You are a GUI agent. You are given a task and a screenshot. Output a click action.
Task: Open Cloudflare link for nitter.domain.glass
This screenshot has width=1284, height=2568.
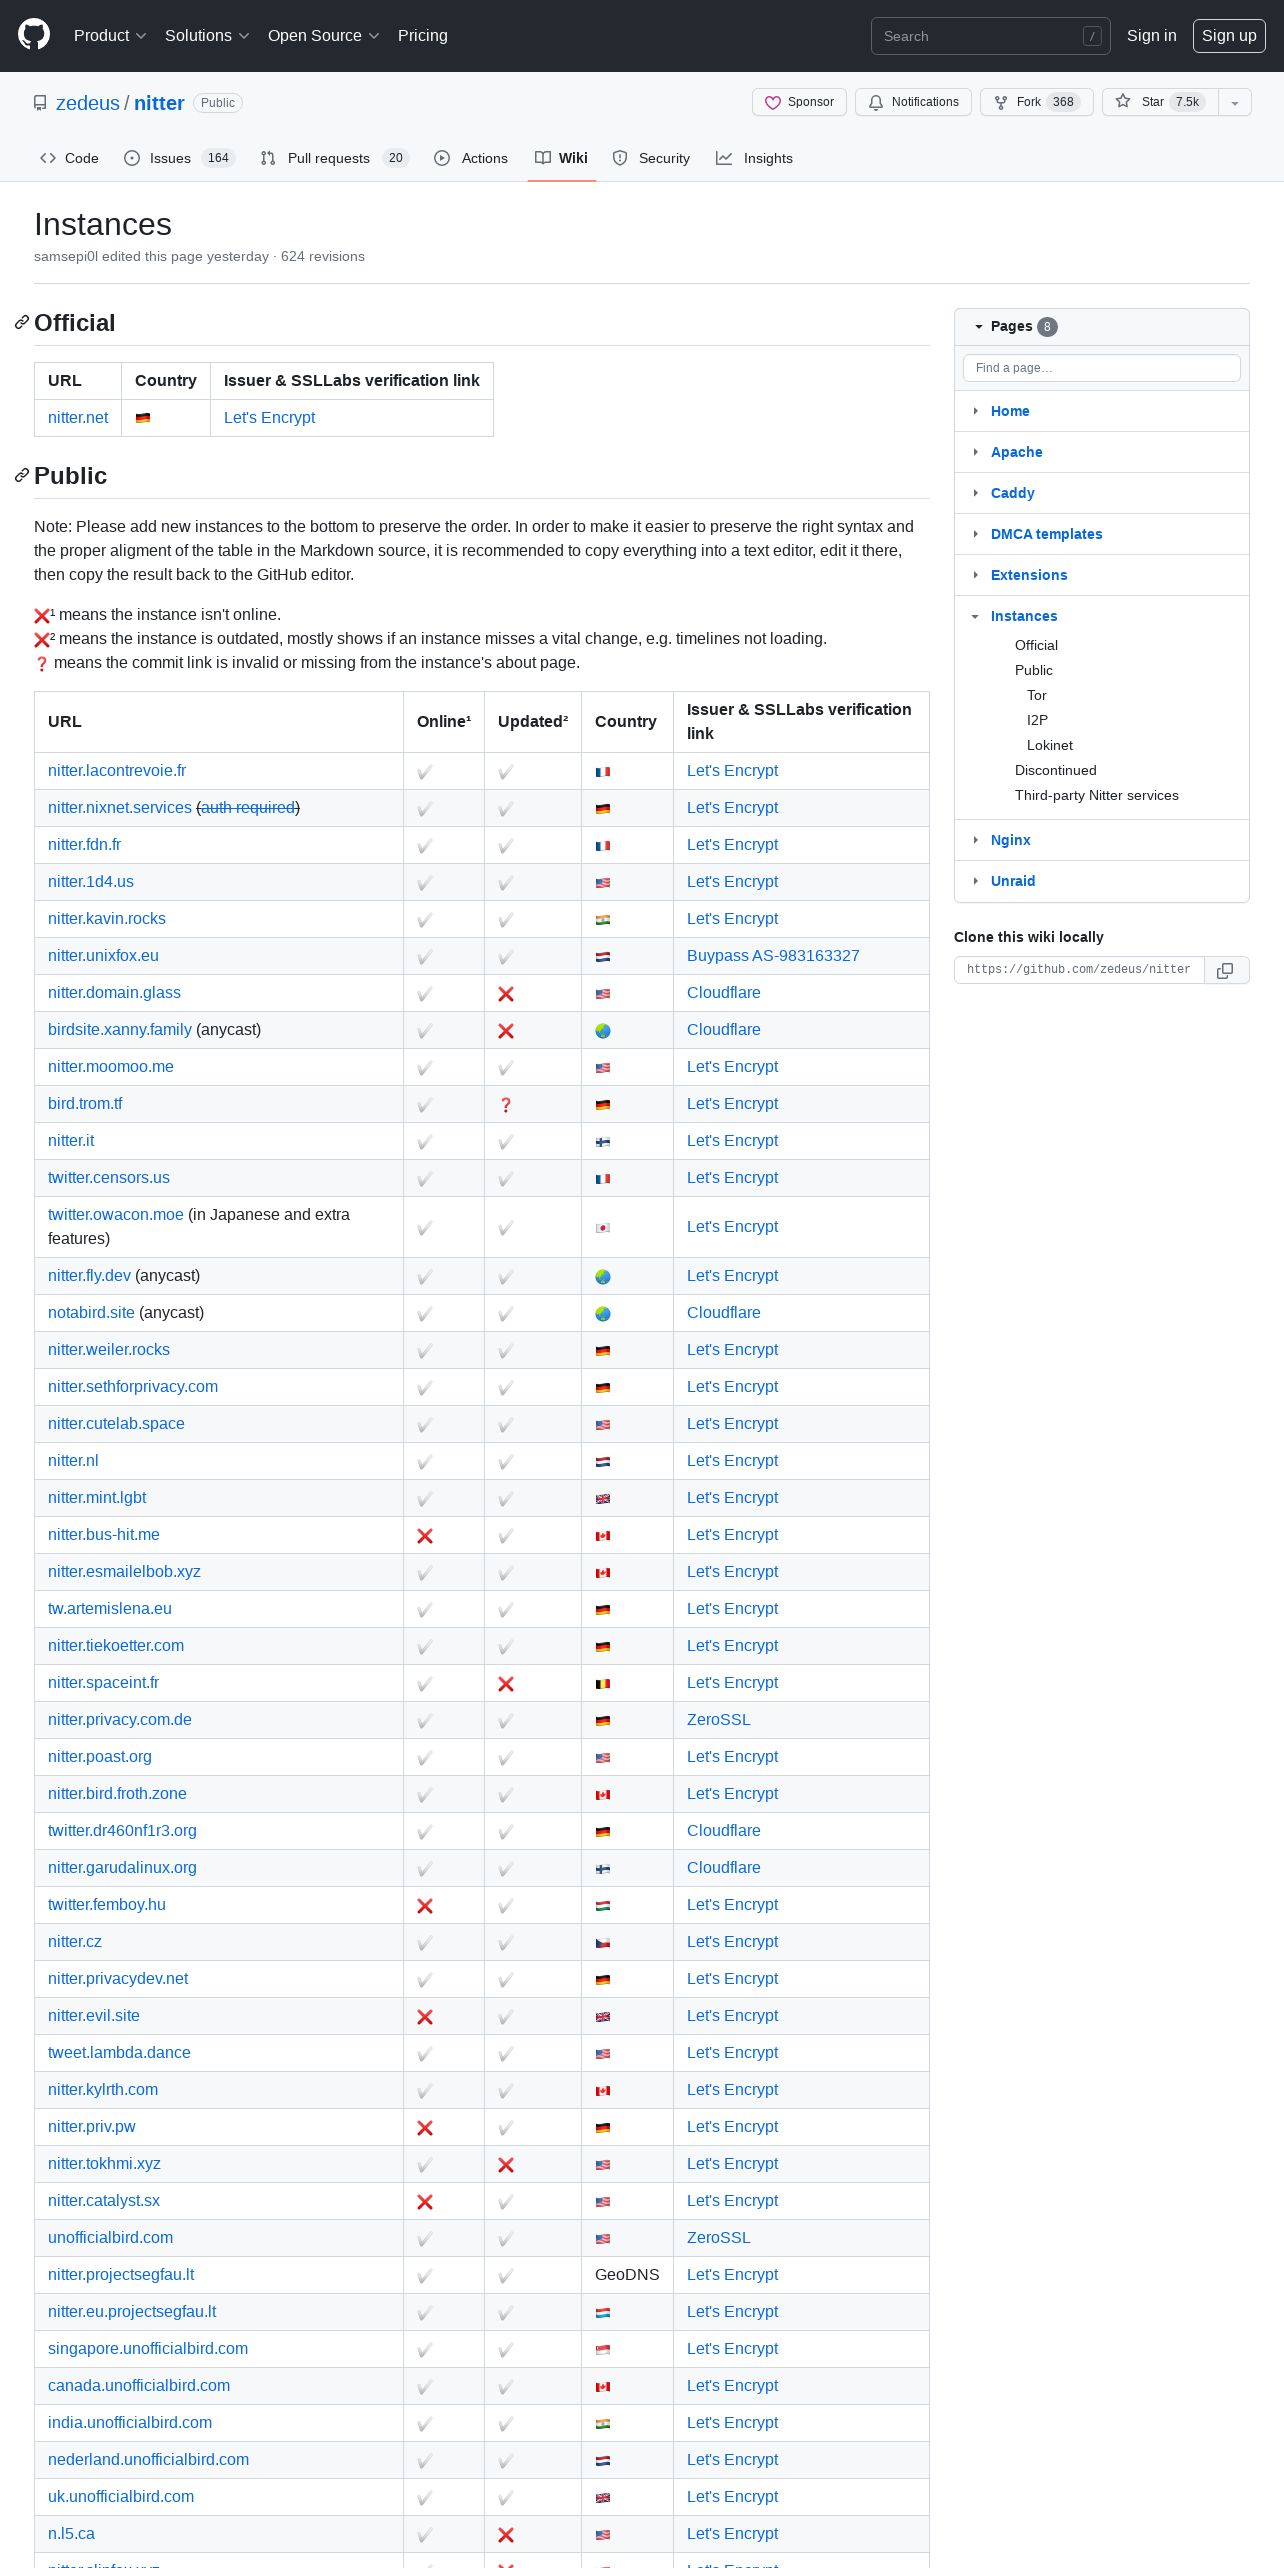724,993
